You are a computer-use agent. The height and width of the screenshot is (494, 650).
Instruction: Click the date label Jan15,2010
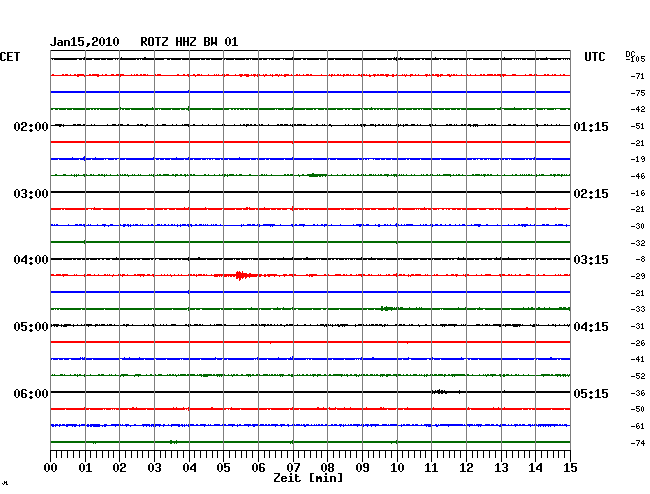tap(85, 42)
